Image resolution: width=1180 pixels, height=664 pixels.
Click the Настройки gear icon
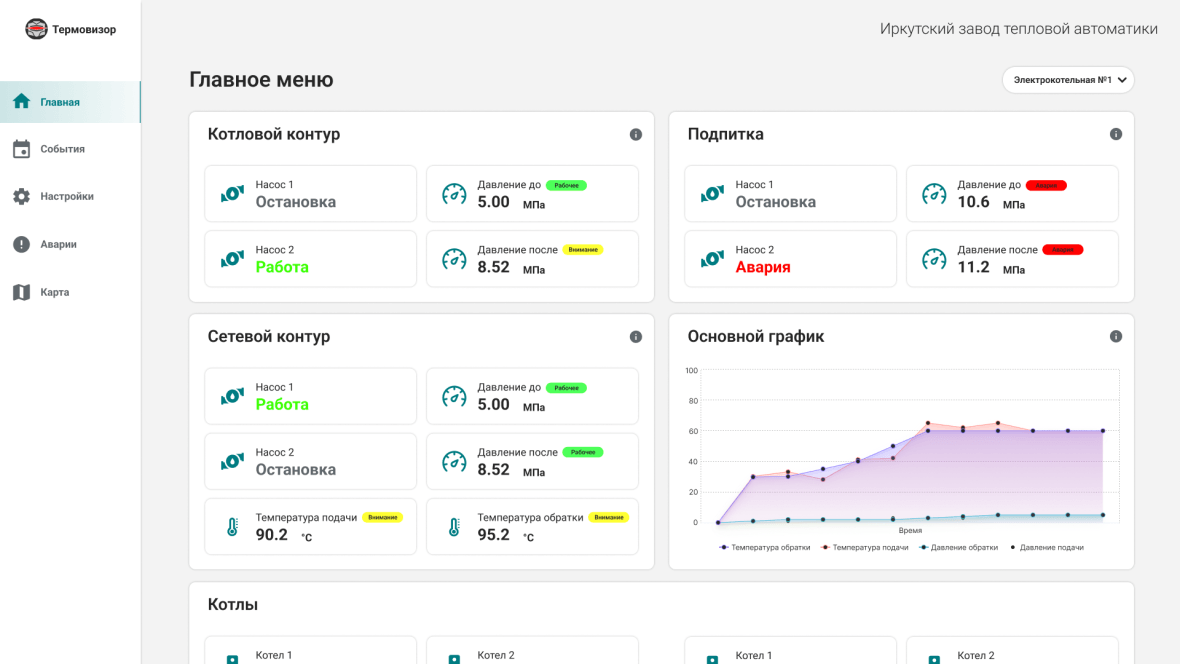coord(21,197)
